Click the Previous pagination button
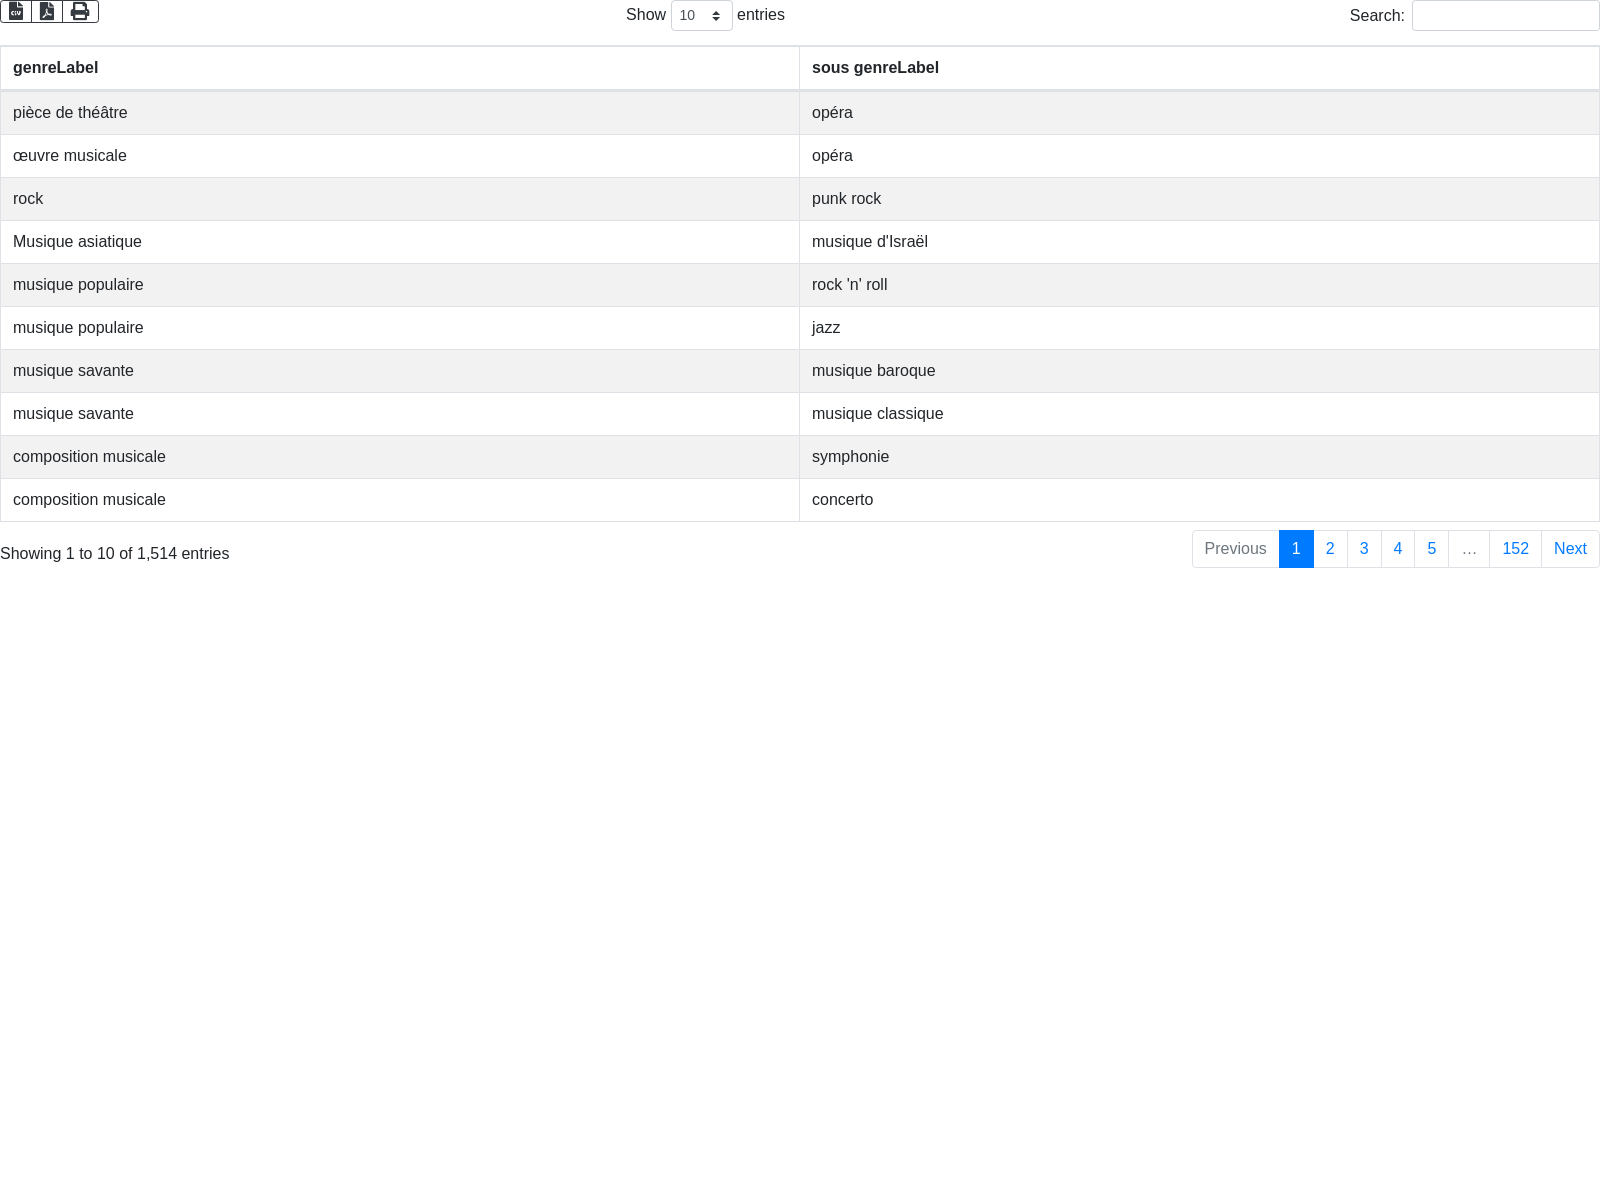The height and width of the screenshot is (1200, 1600). pyautogui.click(x=1235, y=549)
